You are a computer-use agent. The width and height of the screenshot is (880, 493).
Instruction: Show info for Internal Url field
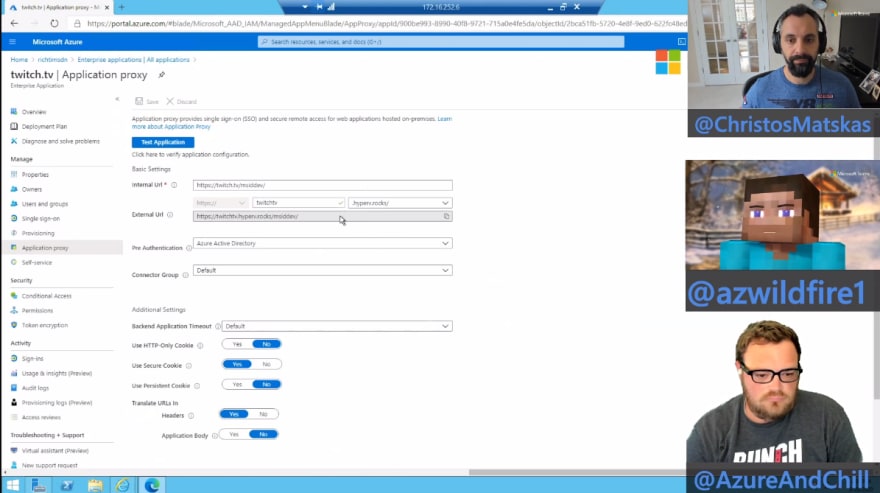[174, 185]
